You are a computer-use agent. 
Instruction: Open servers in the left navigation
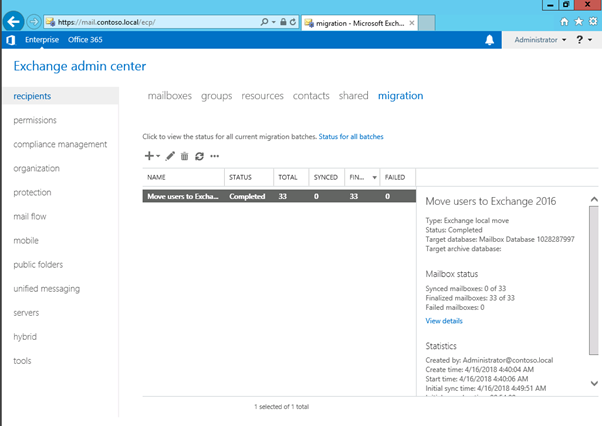(26, 313)
